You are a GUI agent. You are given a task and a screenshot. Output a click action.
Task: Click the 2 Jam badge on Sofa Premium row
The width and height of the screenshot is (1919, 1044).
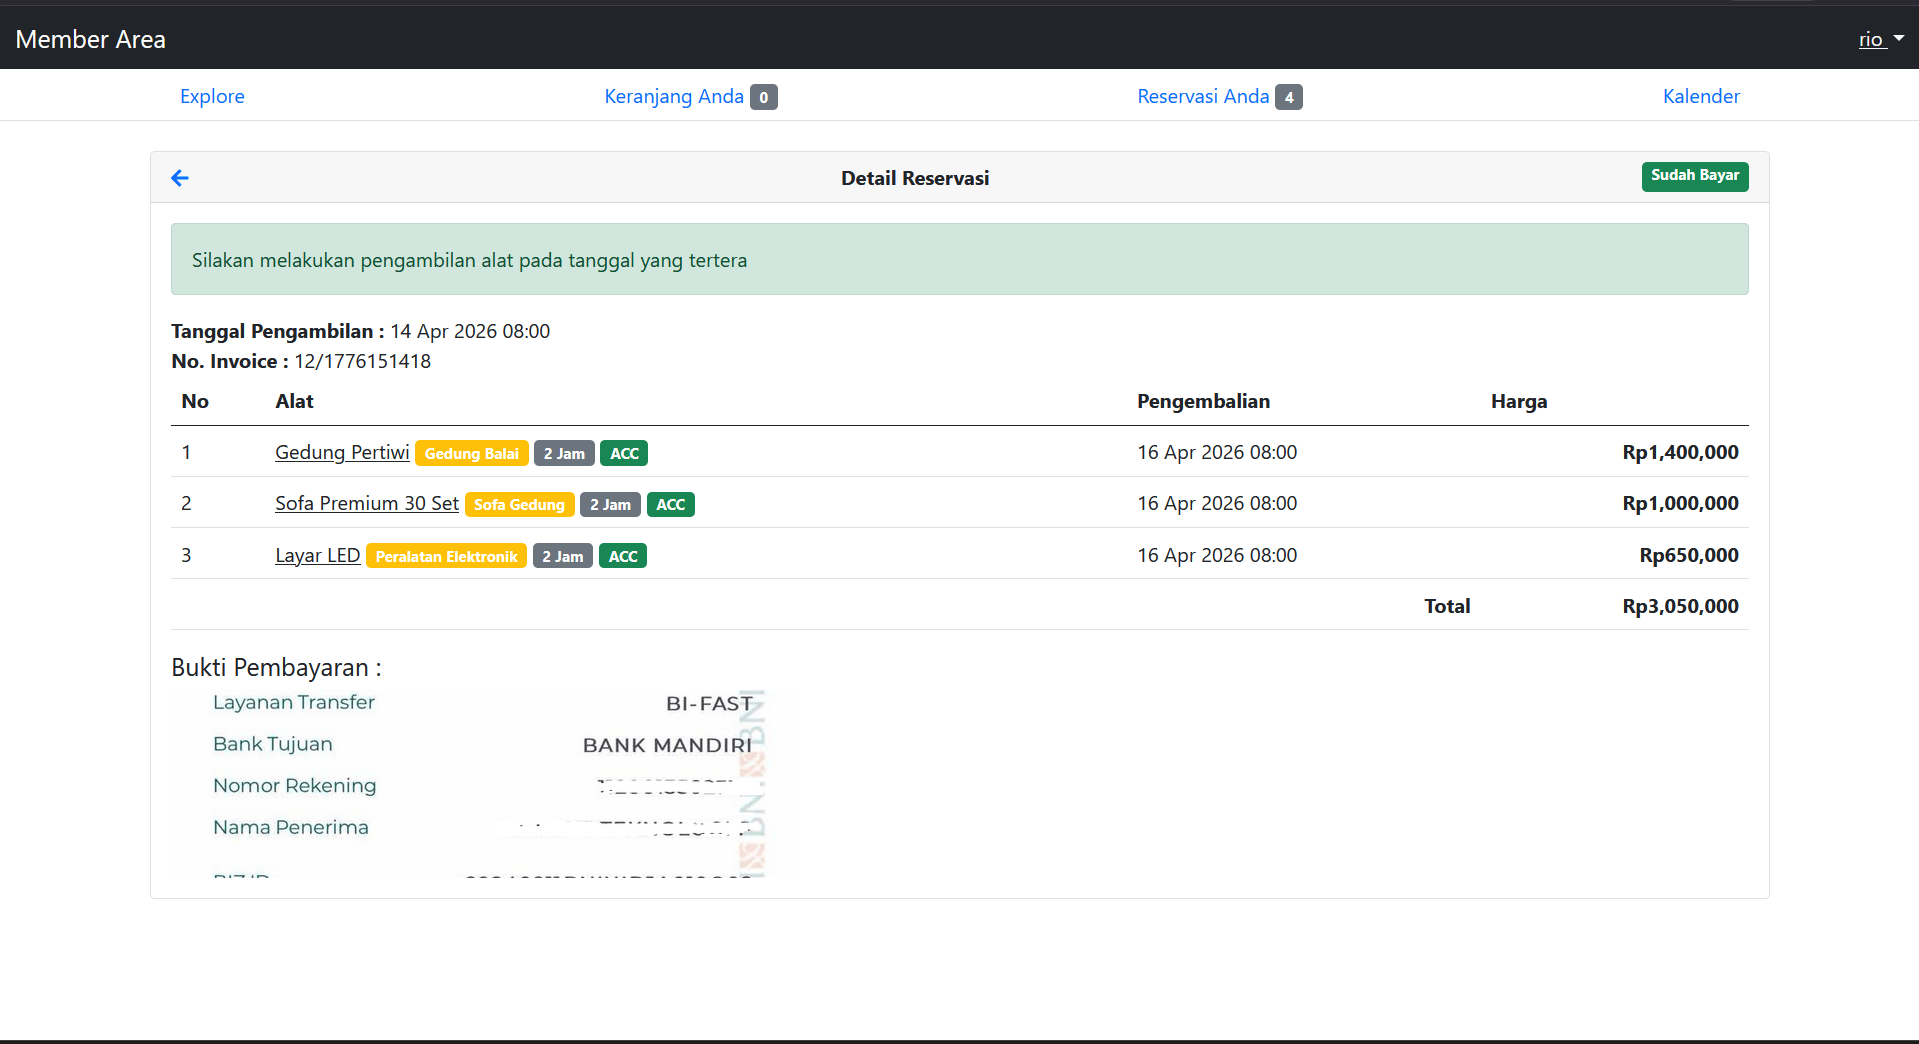(x=610, y=504)
